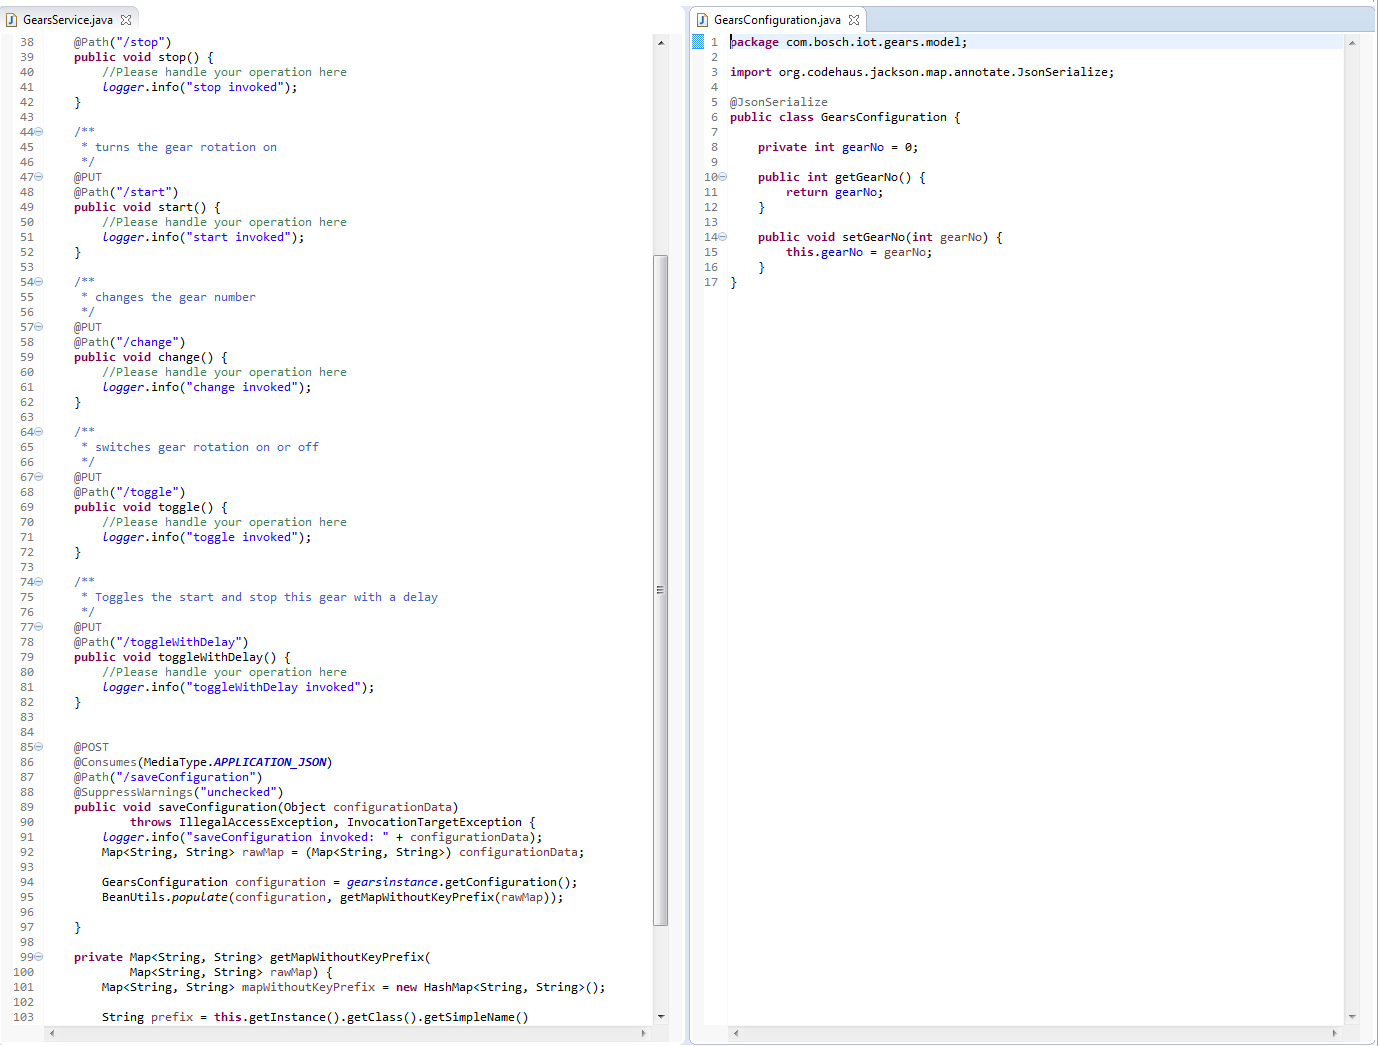Collapse the saveConfiguration method at line 85
Image resolution: width=1378 pixels, height=1046 pixels.
[x=39, y=747]
